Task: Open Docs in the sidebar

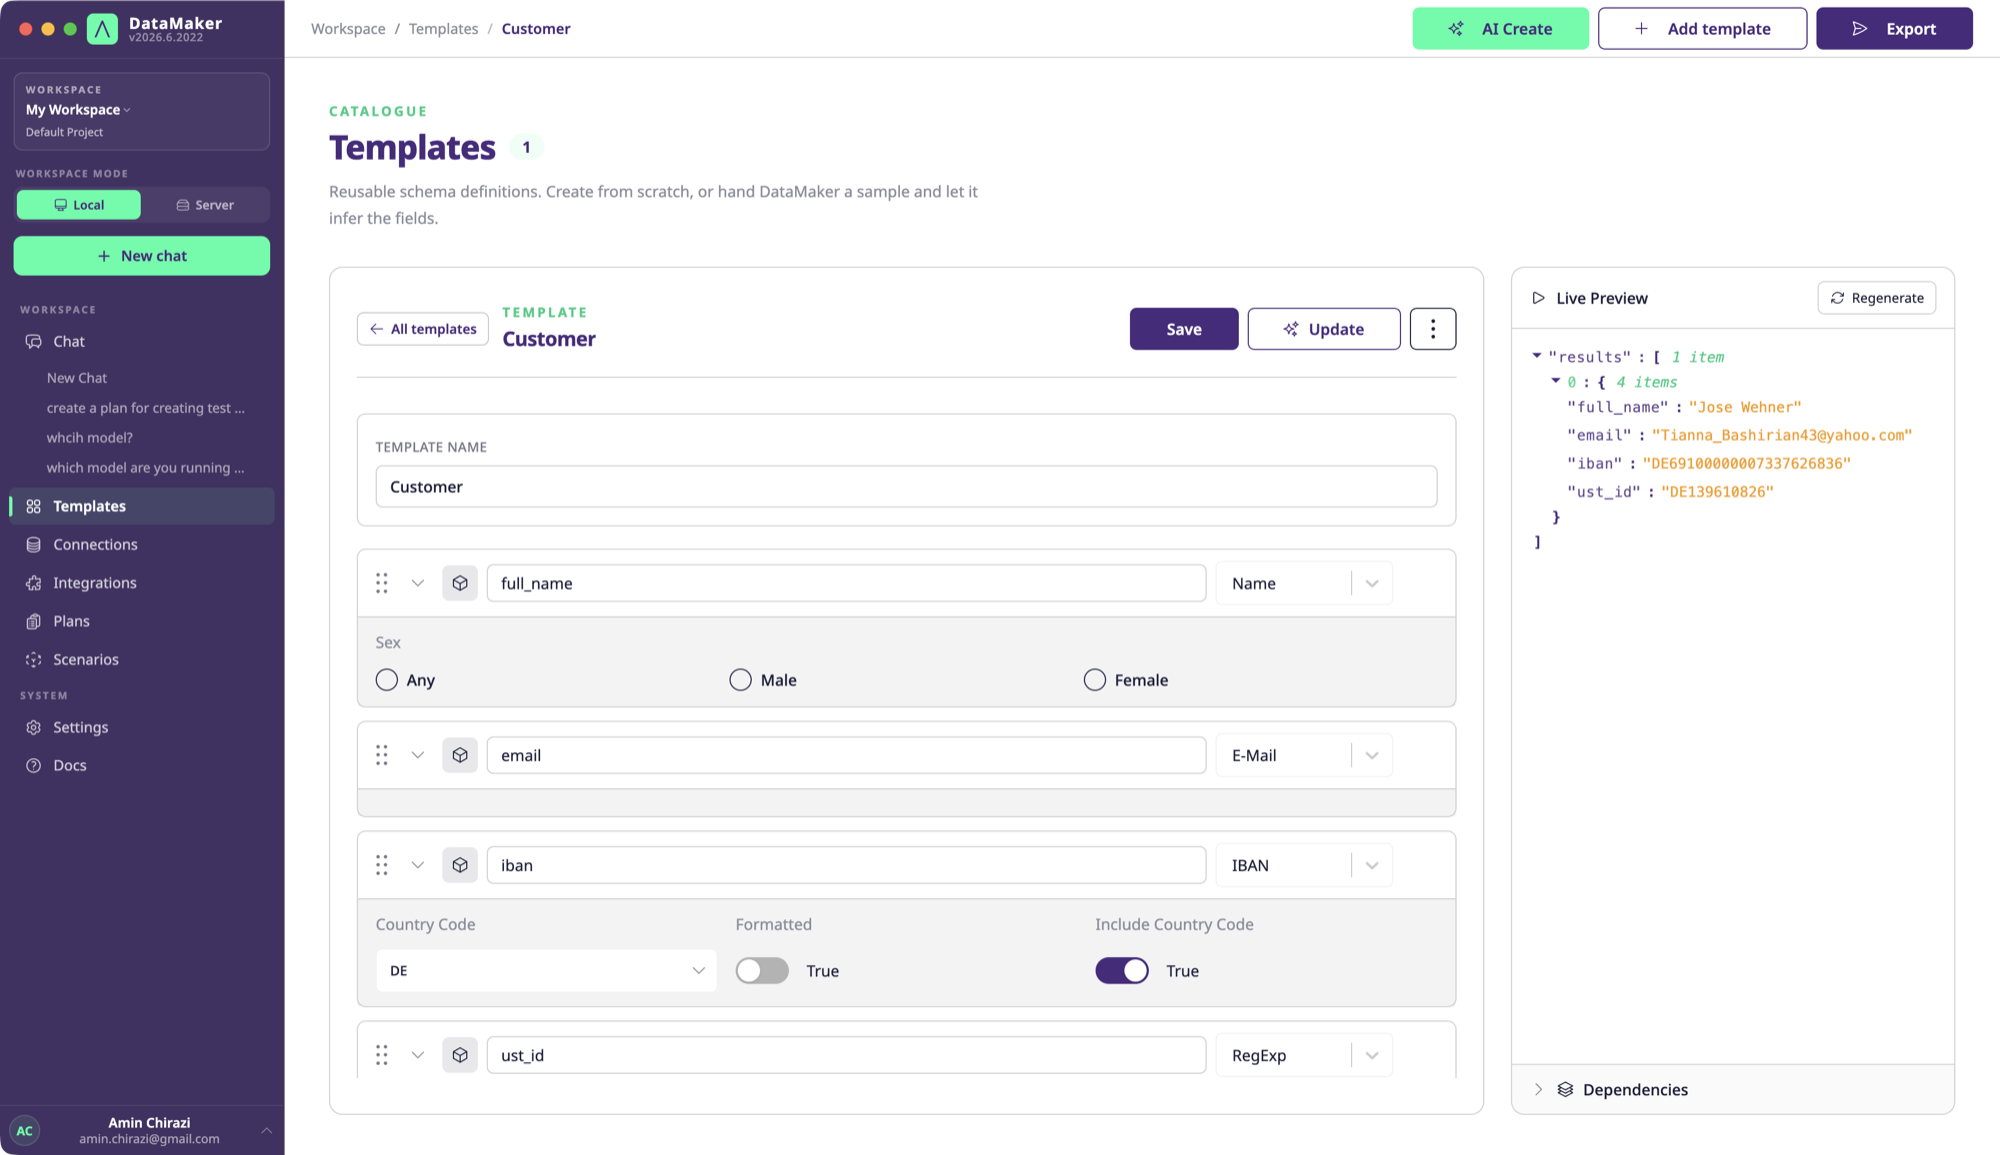Action: tap(142, 765)
